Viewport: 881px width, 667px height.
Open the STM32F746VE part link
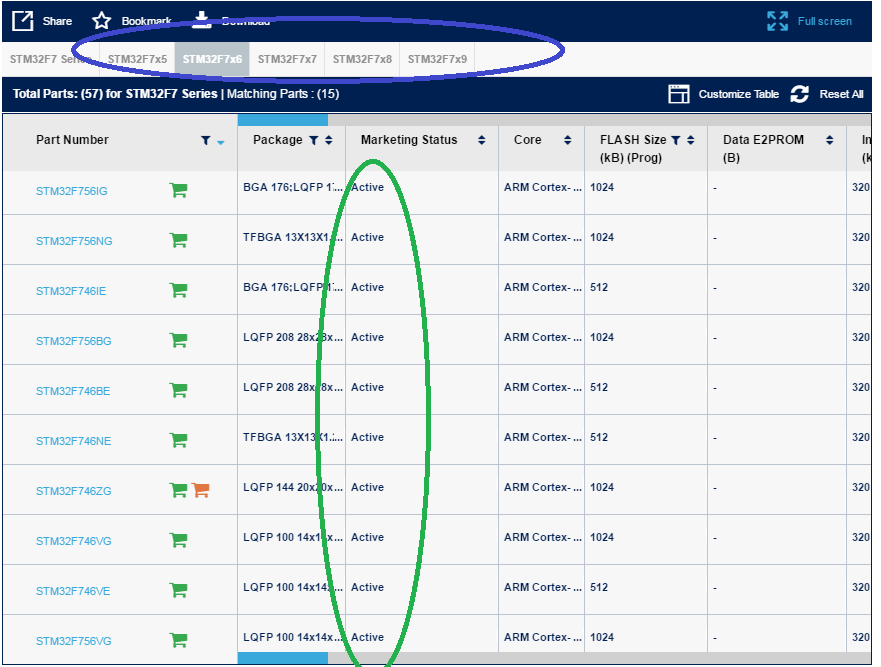tap(73, 591)
